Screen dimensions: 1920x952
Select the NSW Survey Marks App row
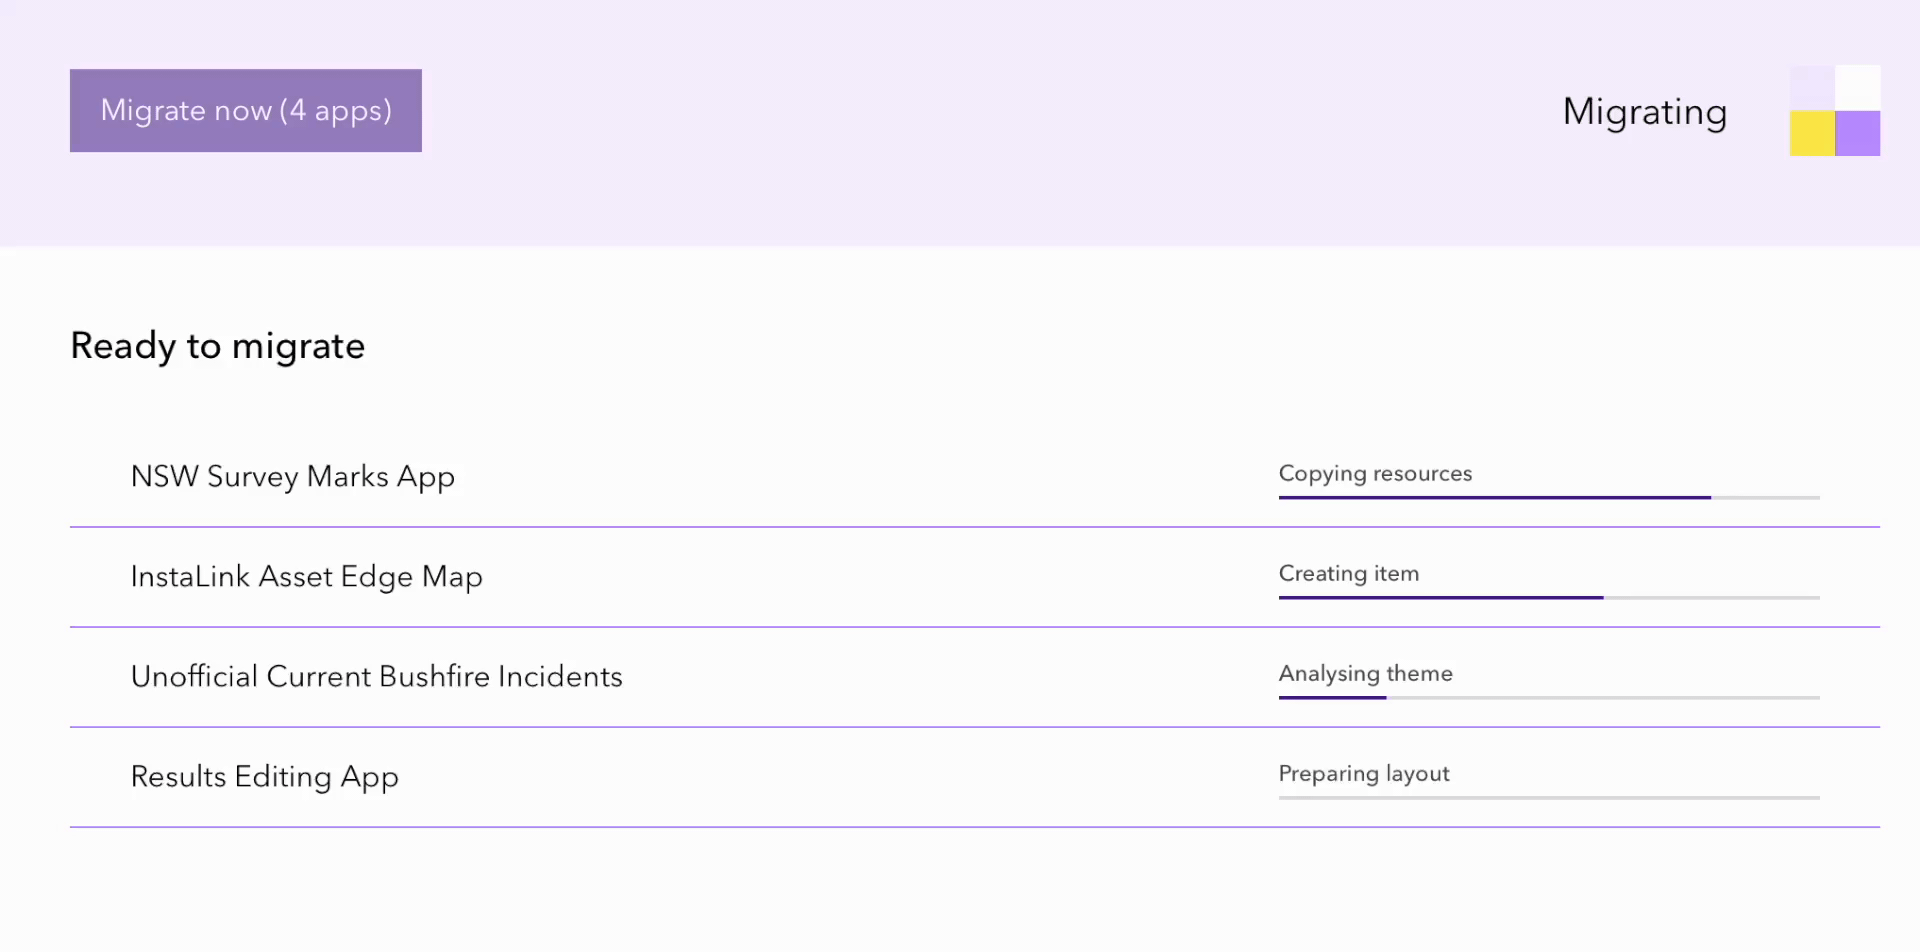point(975,477)
